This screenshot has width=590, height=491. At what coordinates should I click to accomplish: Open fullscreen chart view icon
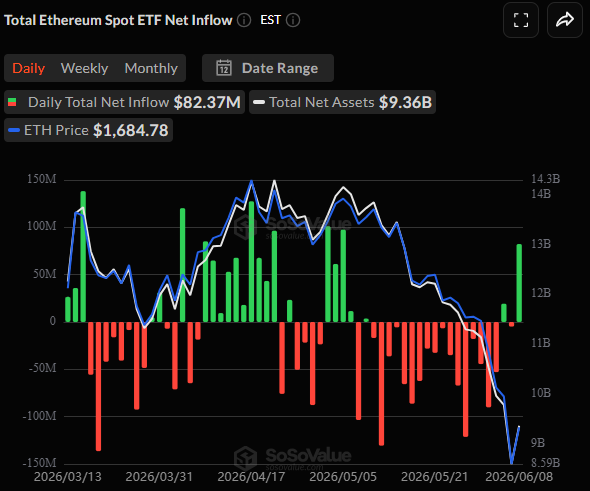pos(521,20)
